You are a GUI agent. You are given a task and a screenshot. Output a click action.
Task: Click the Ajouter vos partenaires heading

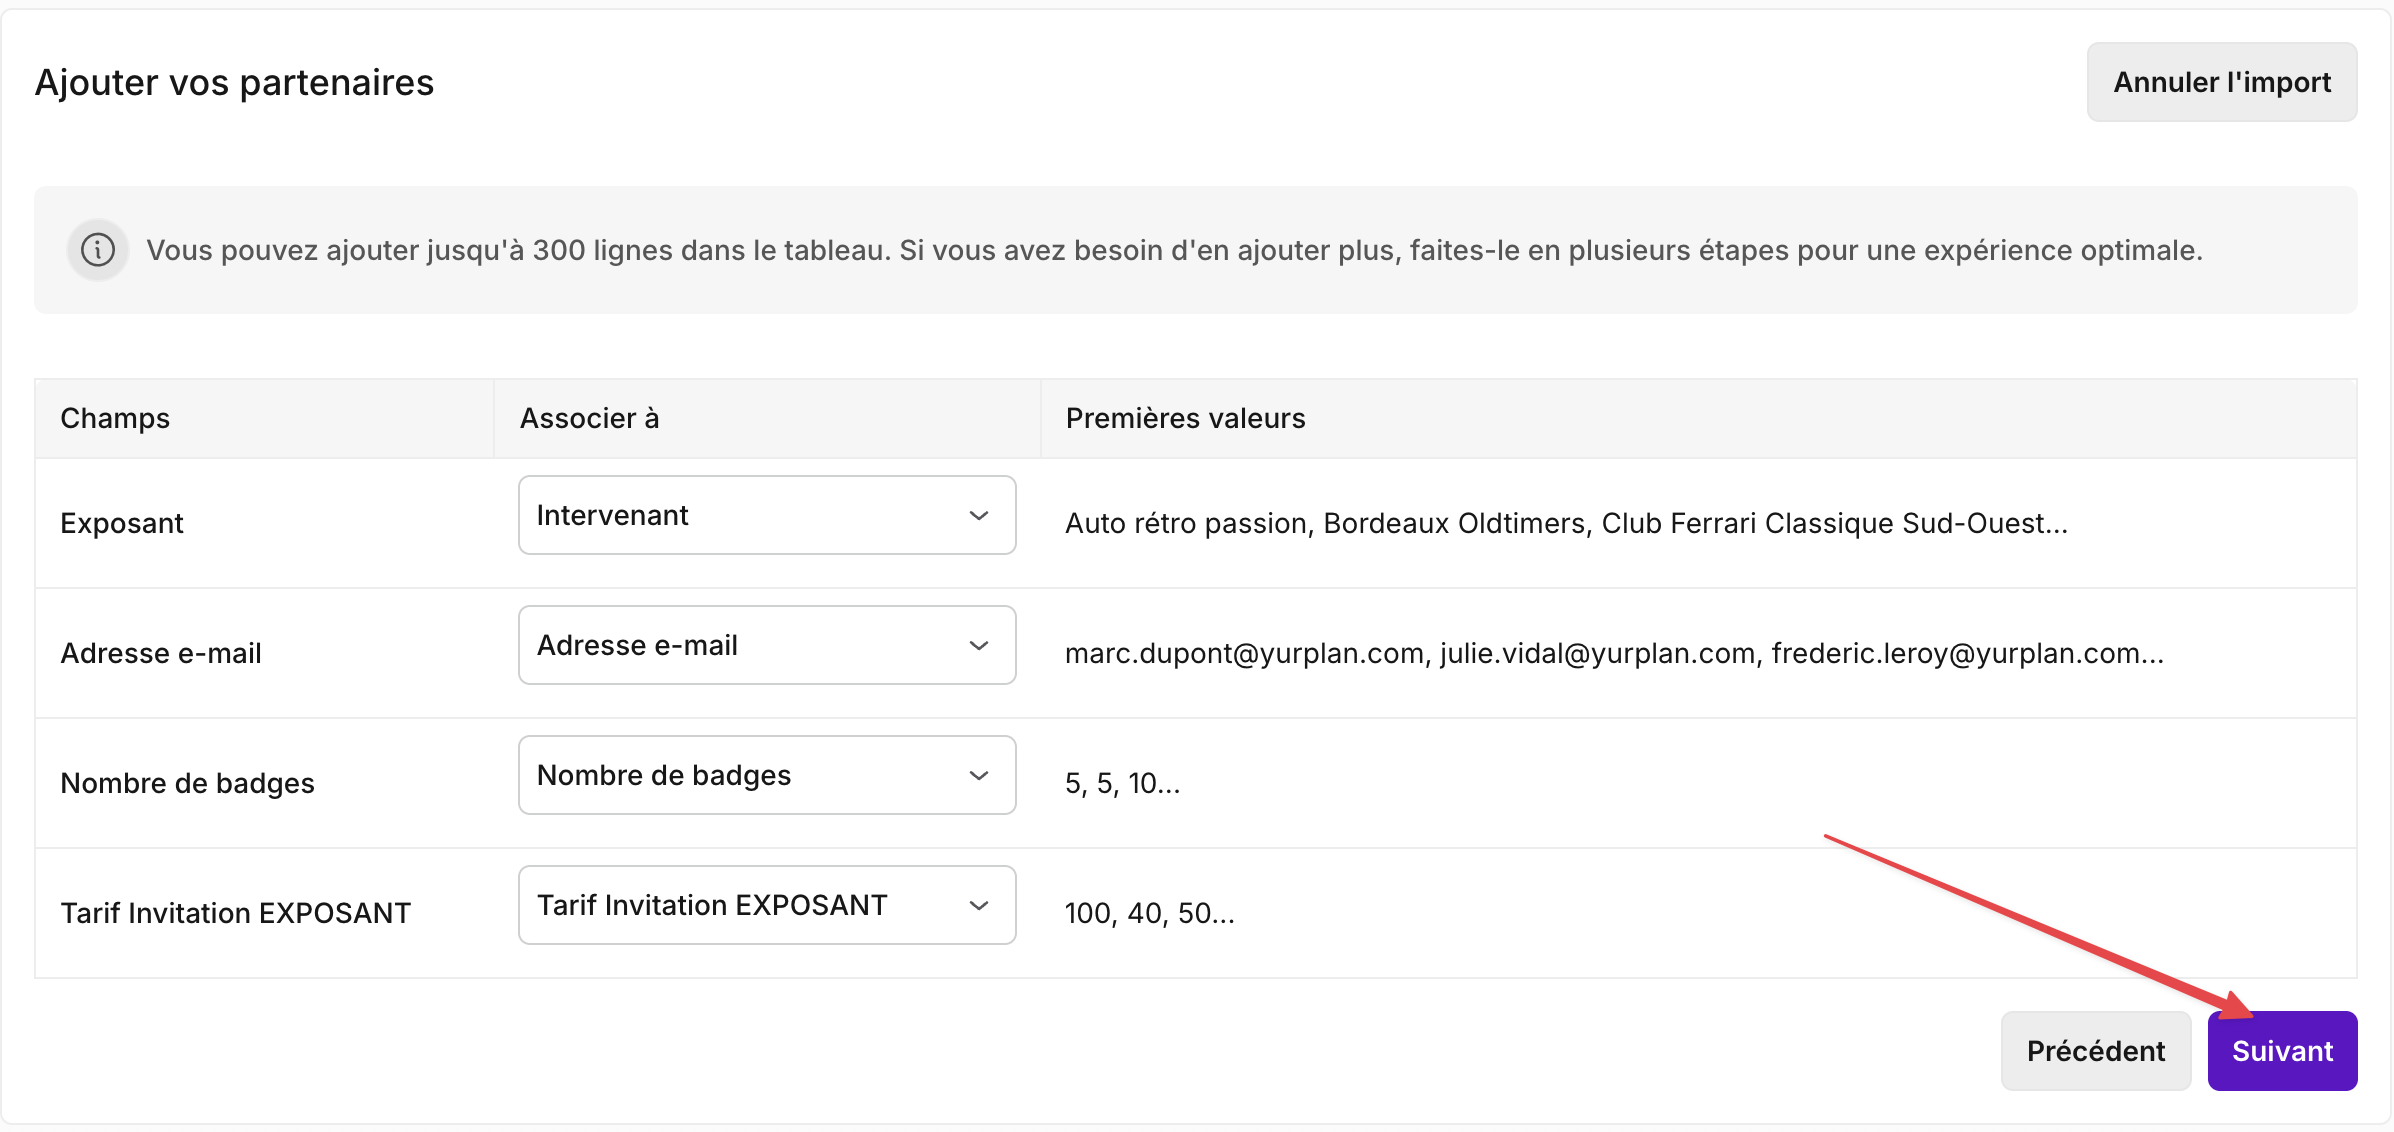234,82
